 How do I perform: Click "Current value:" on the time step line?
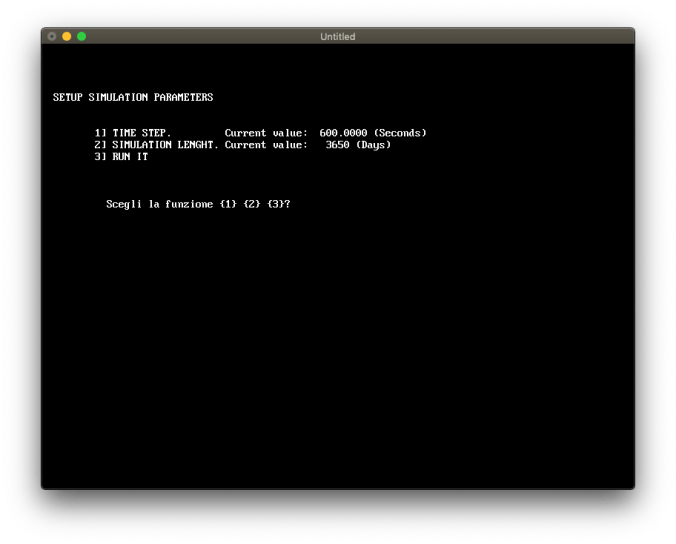coord(266,133)
